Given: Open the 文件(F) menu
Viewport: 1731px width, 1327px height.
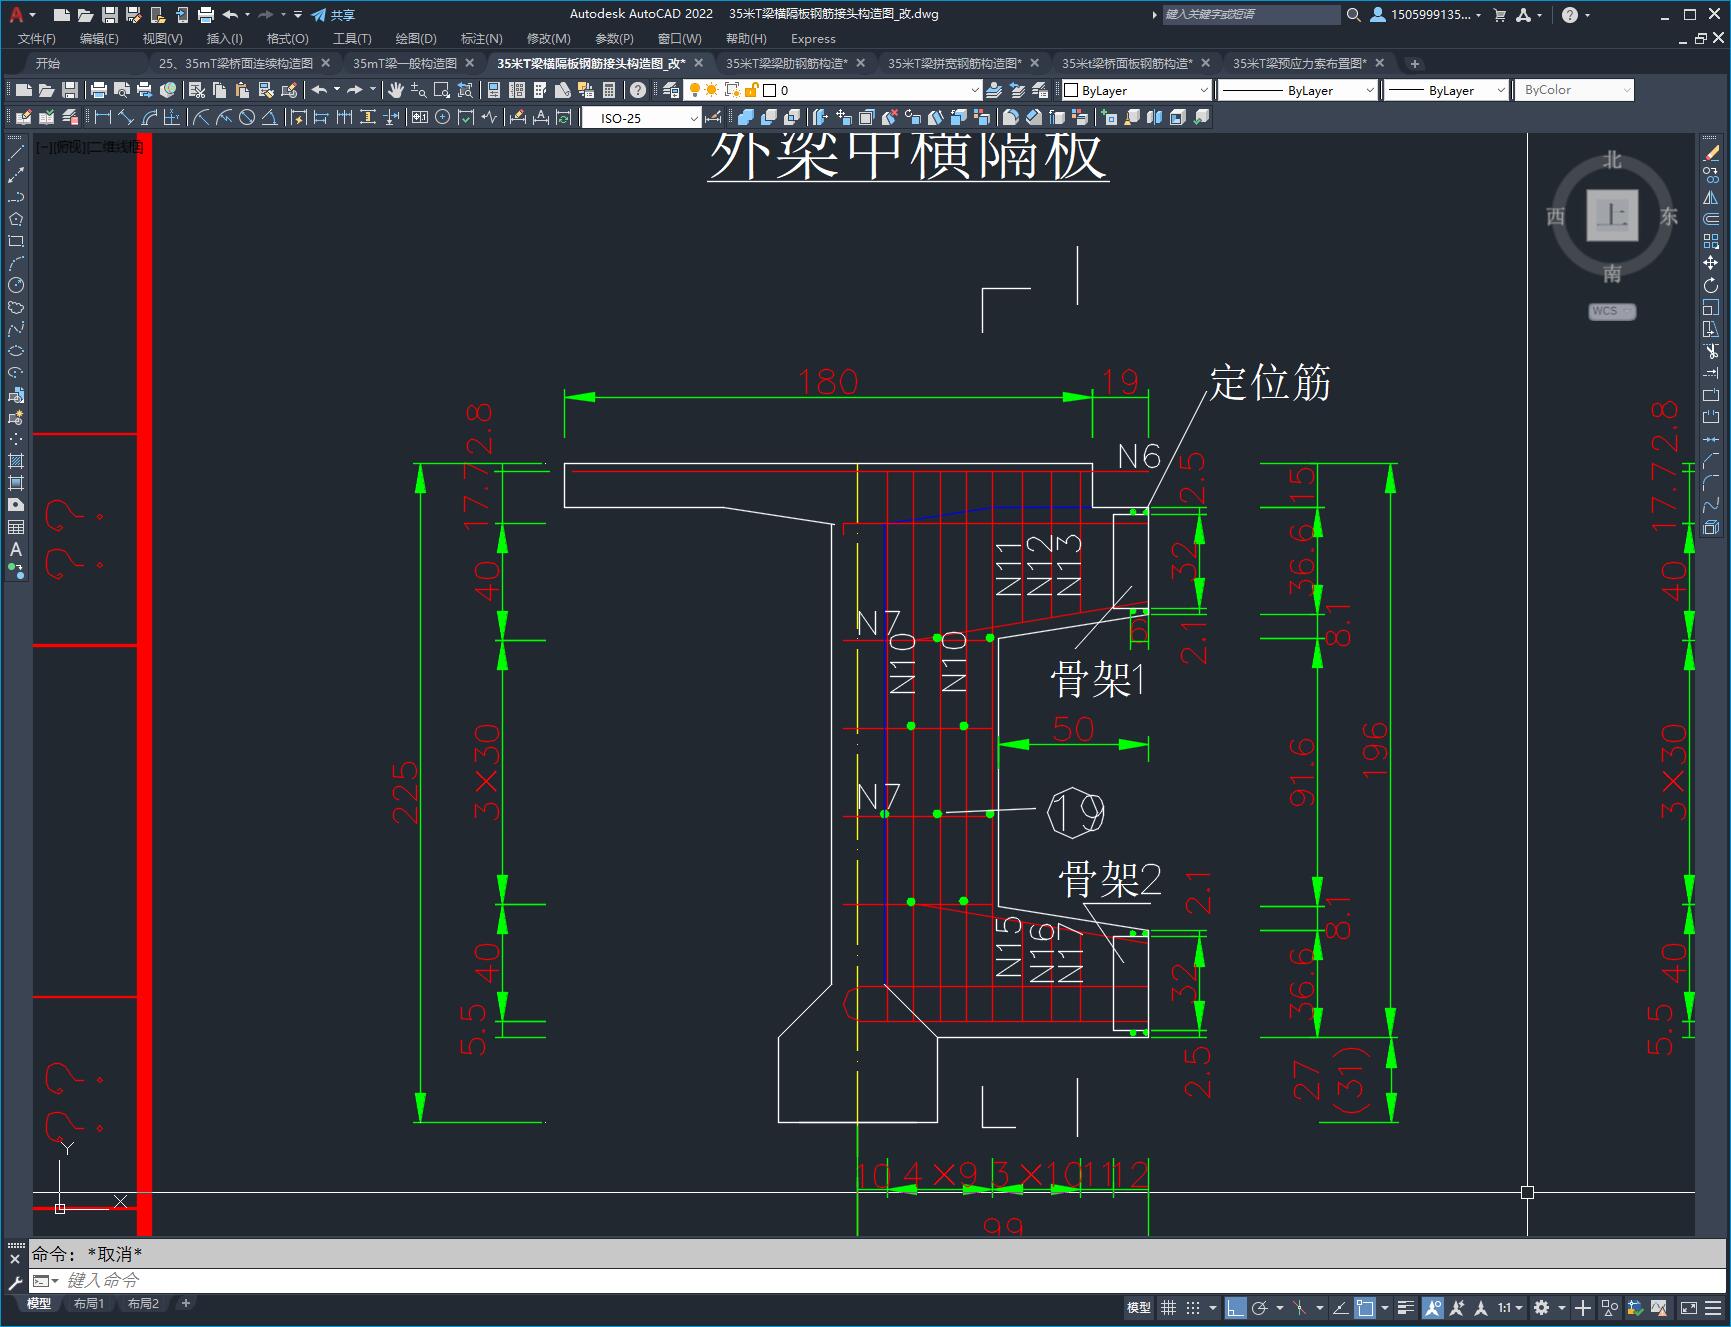Looking at the screenshot, I should click(37, 38).
